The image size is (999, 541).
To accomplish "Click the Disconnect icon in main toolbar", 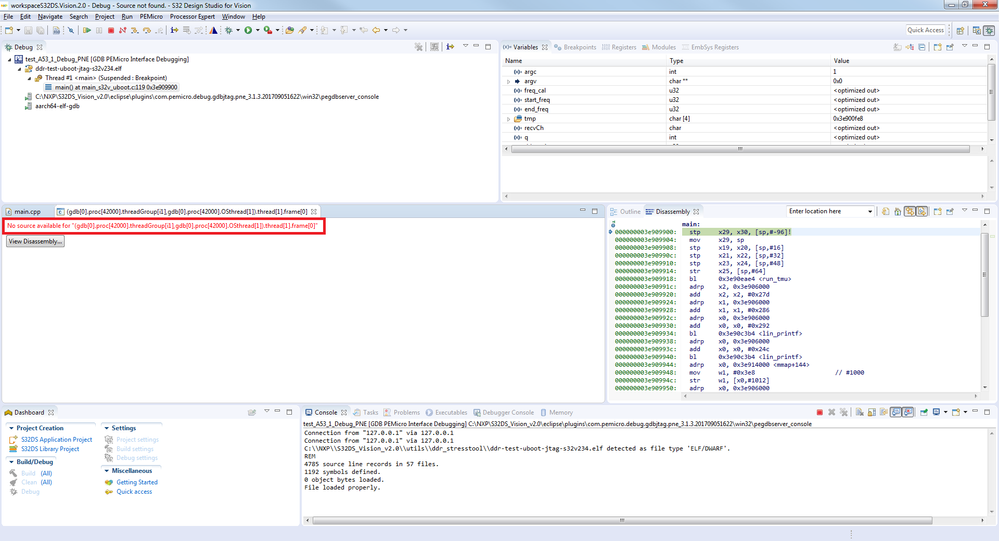I will click(122, 30).
